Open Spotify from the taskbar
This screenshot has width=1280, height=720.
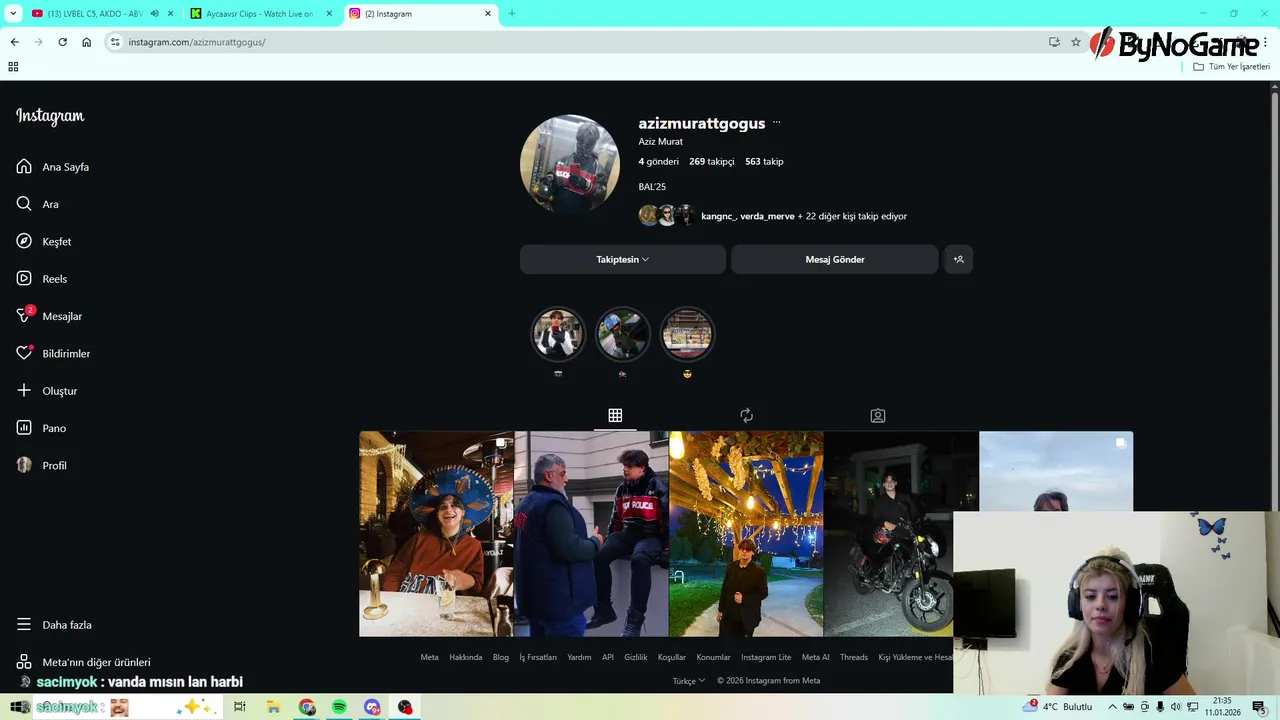click(x=339, y=707)
